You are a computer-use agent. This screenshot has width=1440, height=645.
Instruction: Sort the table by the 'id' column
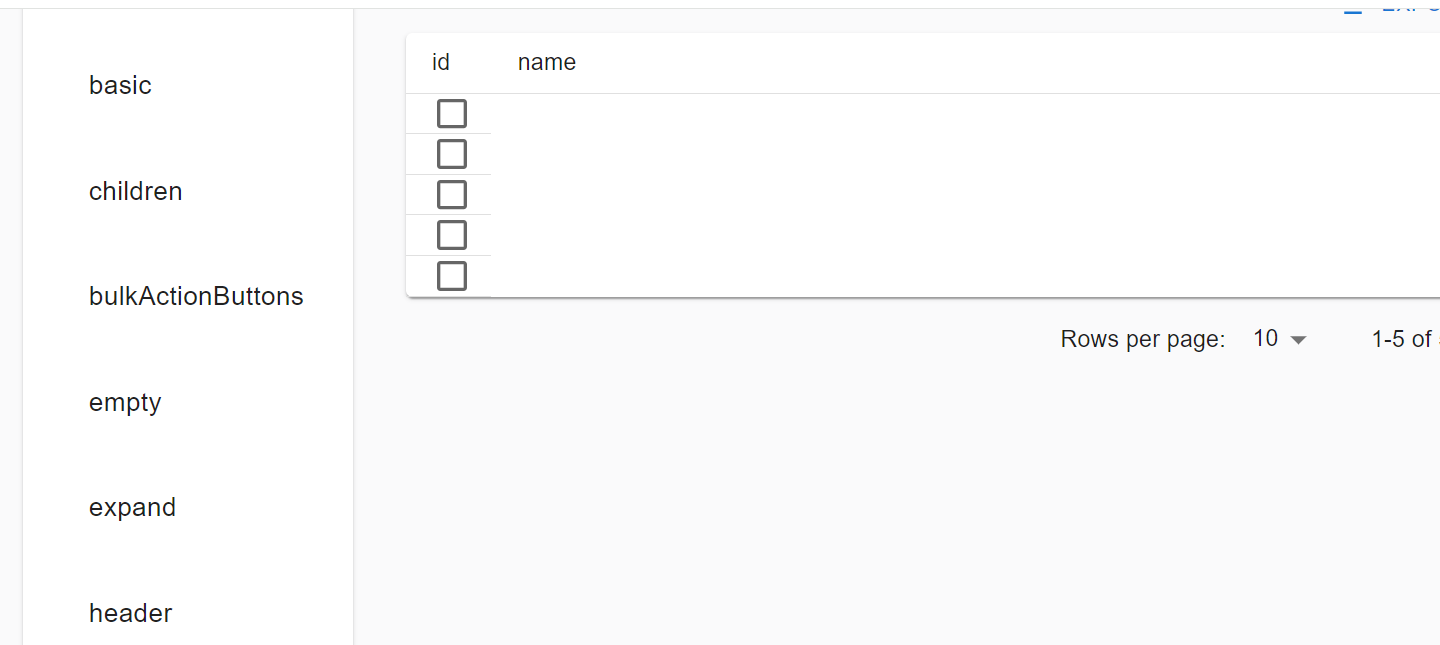440,62
